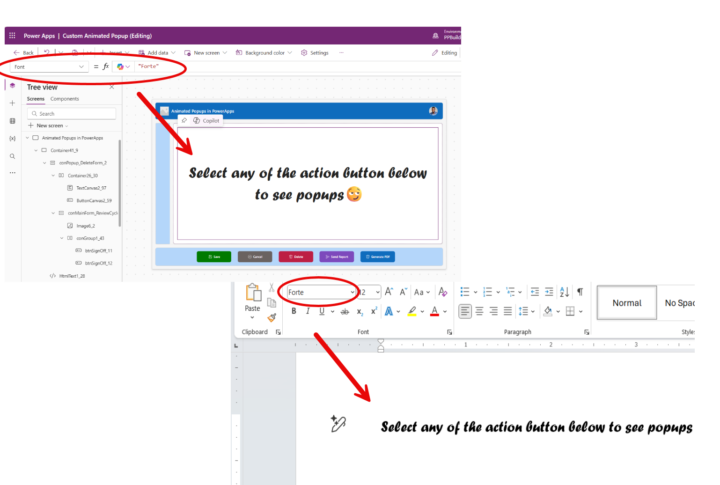
Task: Switch to the Screens tab
Action: (35, 99)
